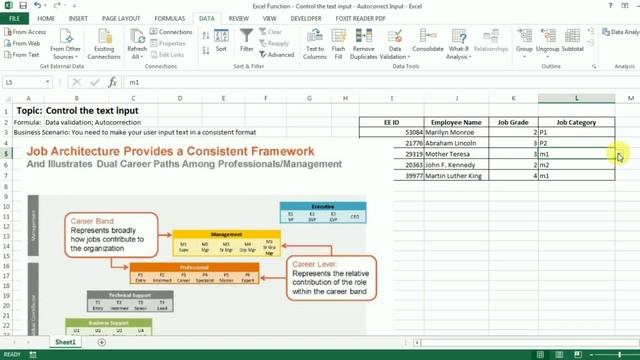Confirm formula bar entry checkmark
The width and height of the screenshot is (640, 360).
pyautogui.click(x=95, y=82)
